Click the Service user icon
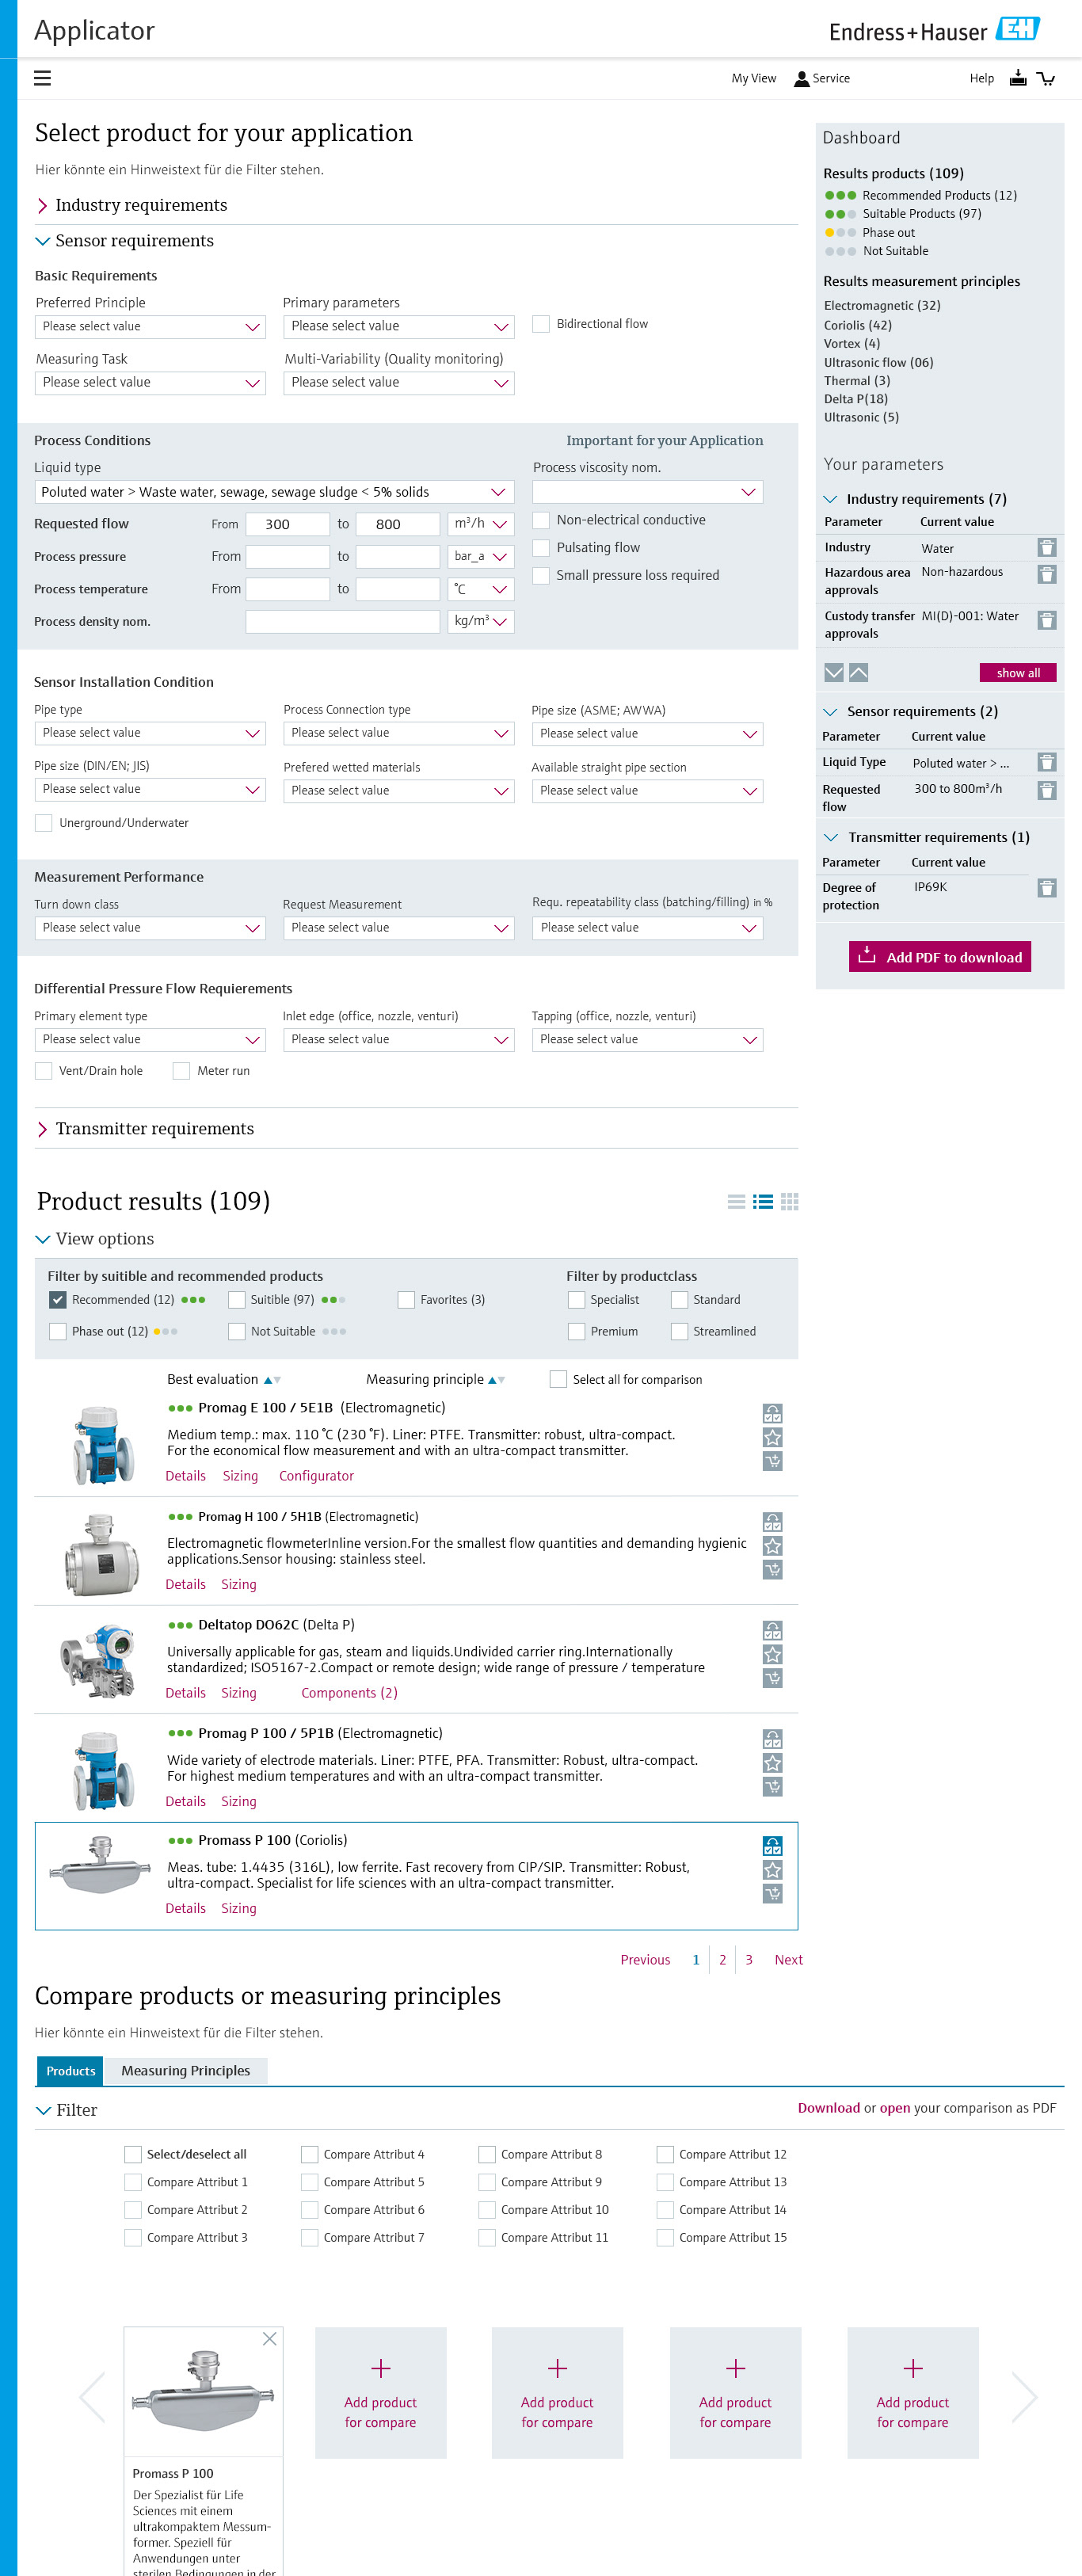Screen dimensions: 1082x2576 pos(801,79)
